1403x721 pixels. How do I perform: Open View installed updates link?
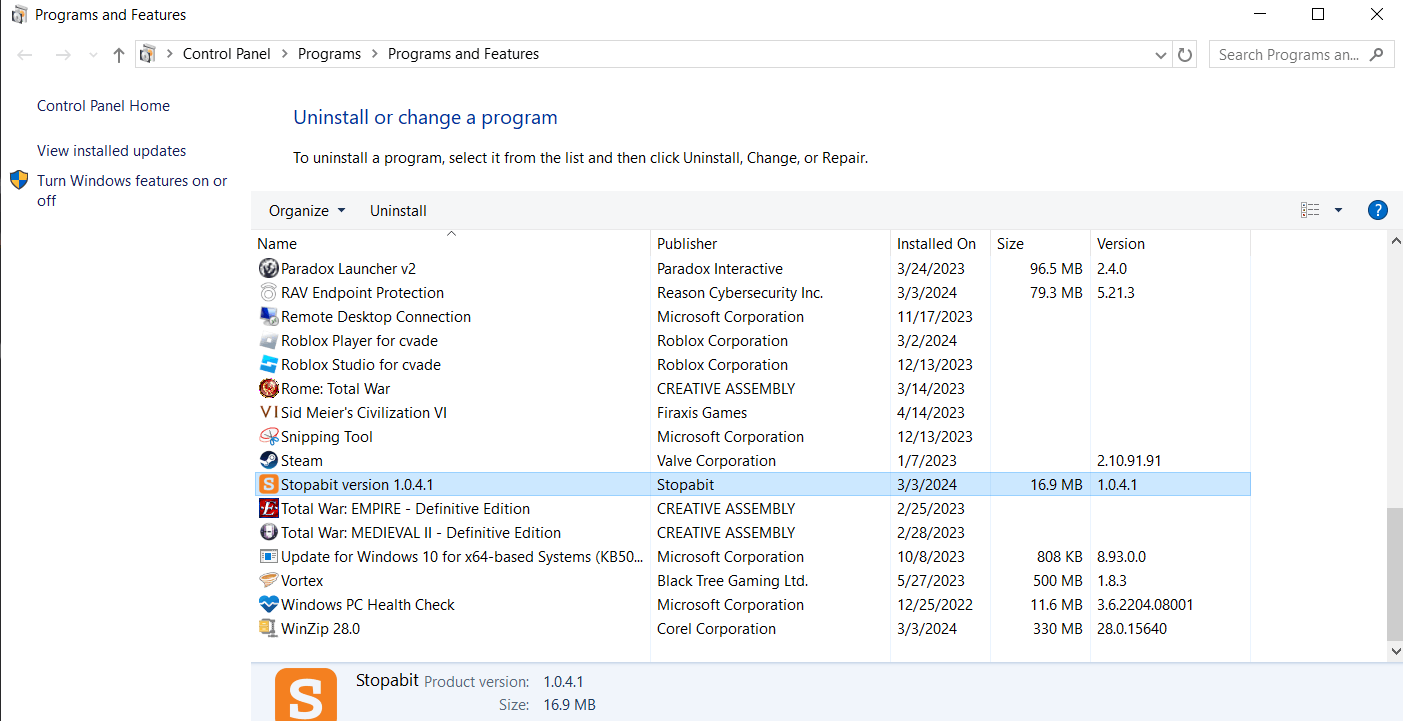click(111, 151)
